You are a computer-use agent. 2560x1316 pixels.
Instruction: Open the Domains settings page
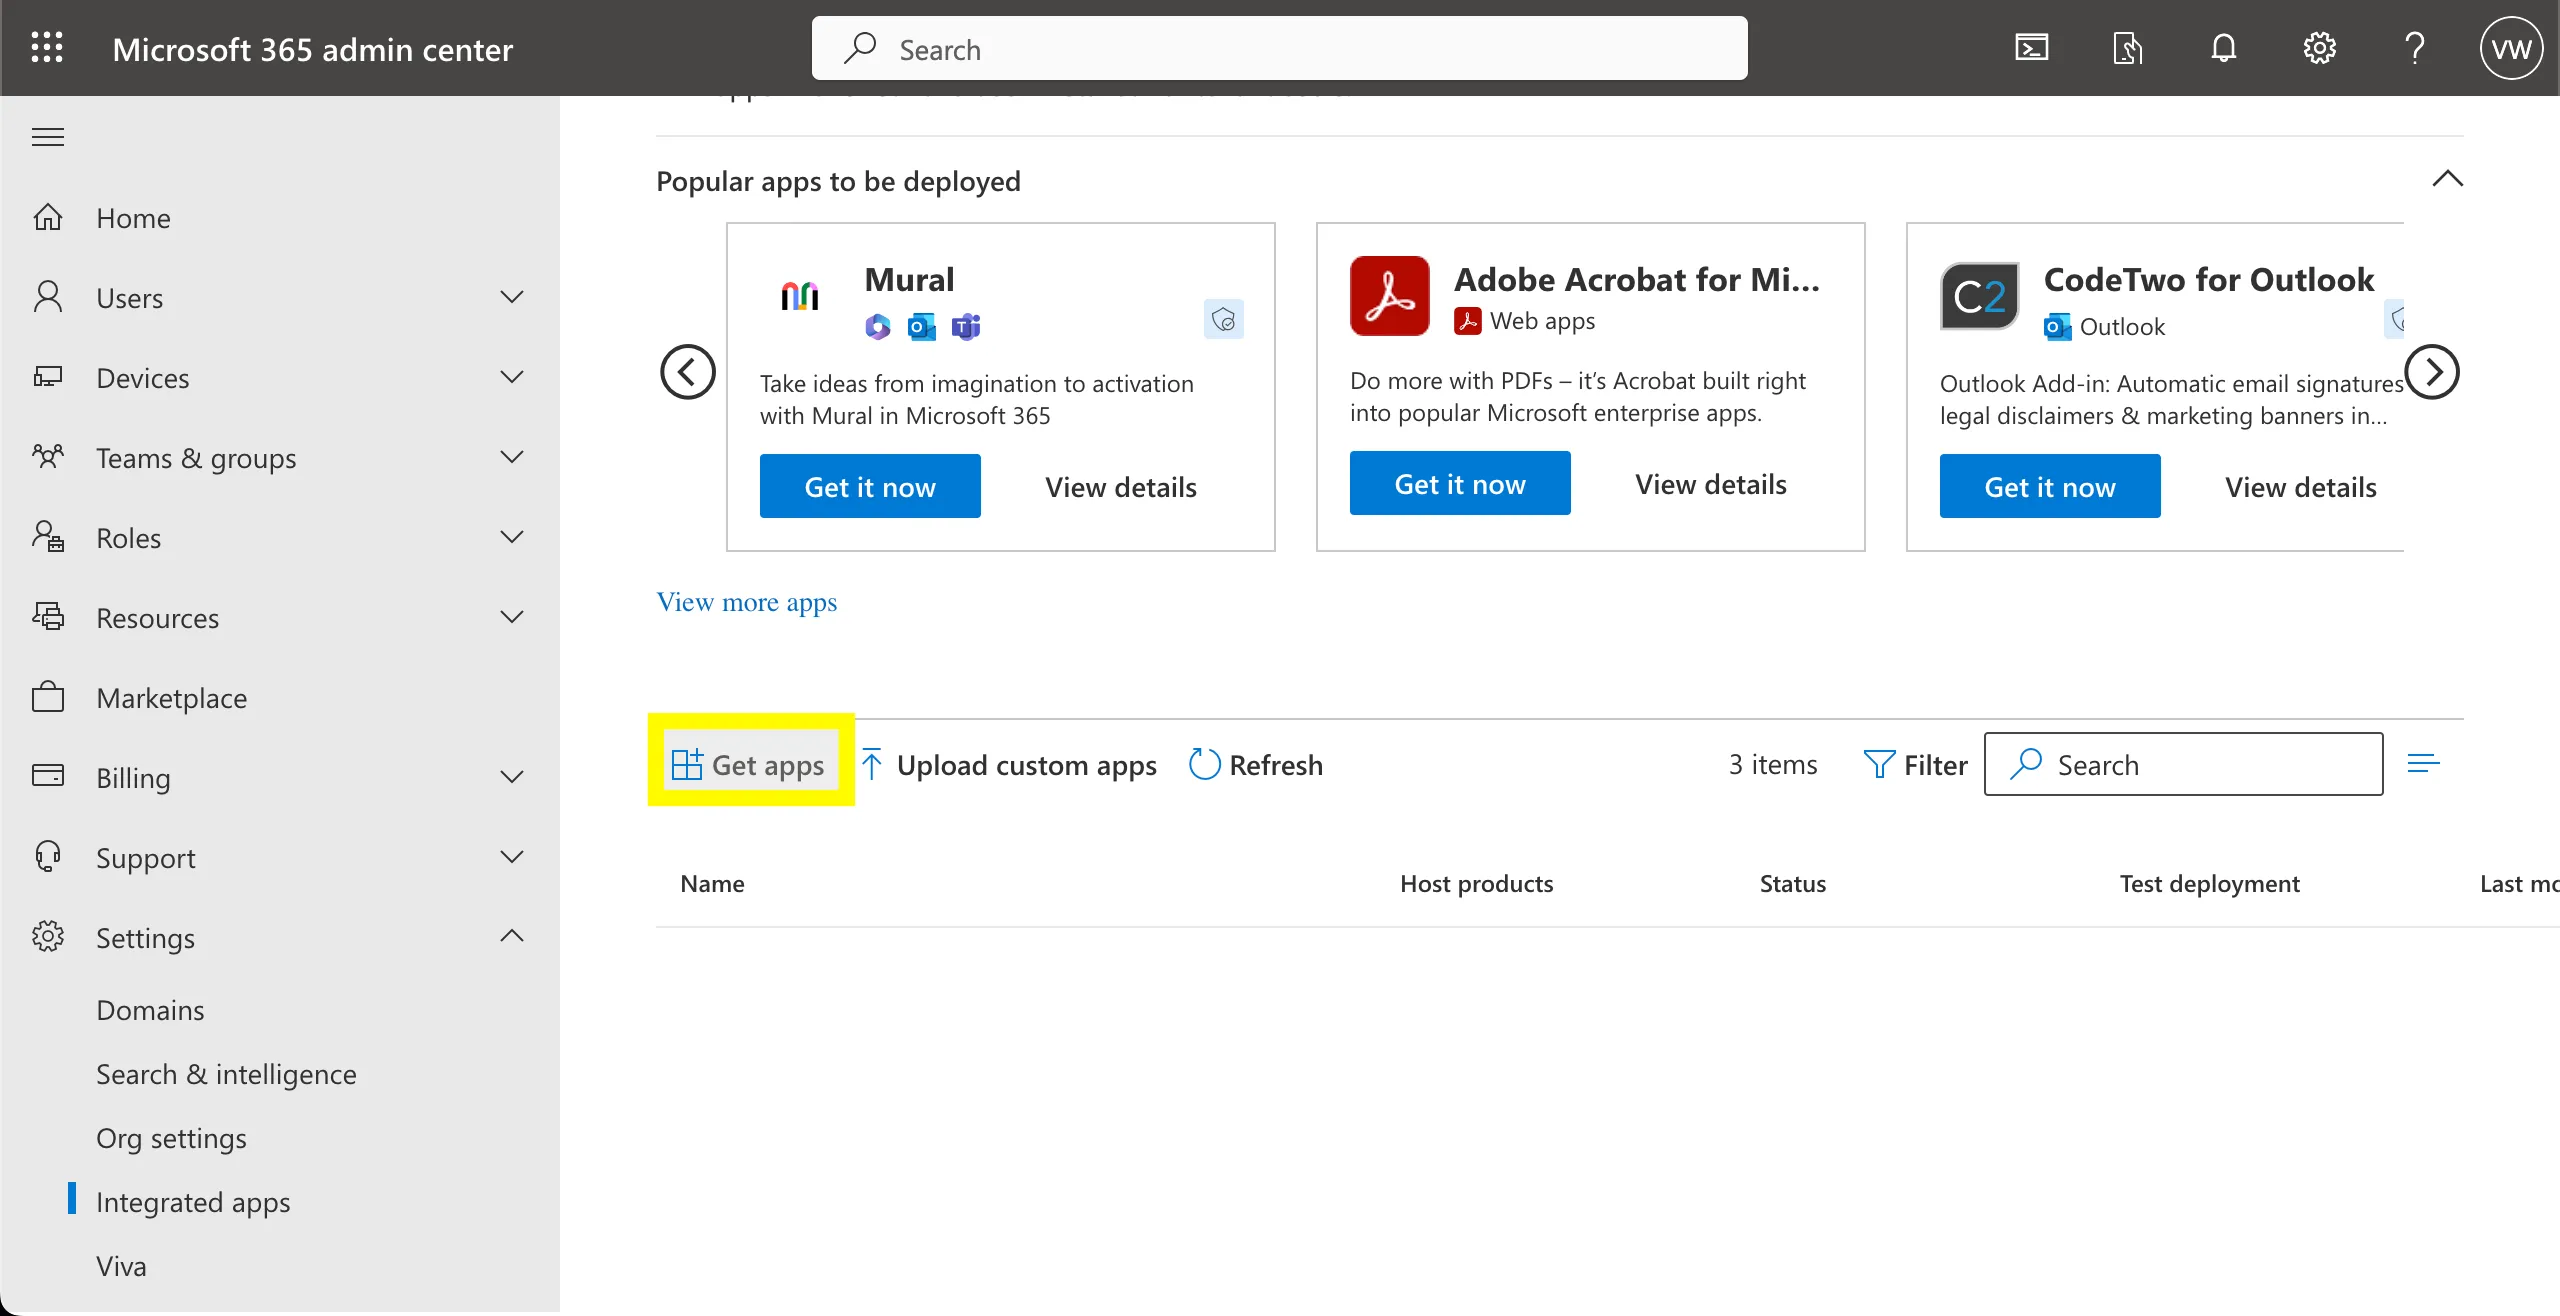point(150,1010)
